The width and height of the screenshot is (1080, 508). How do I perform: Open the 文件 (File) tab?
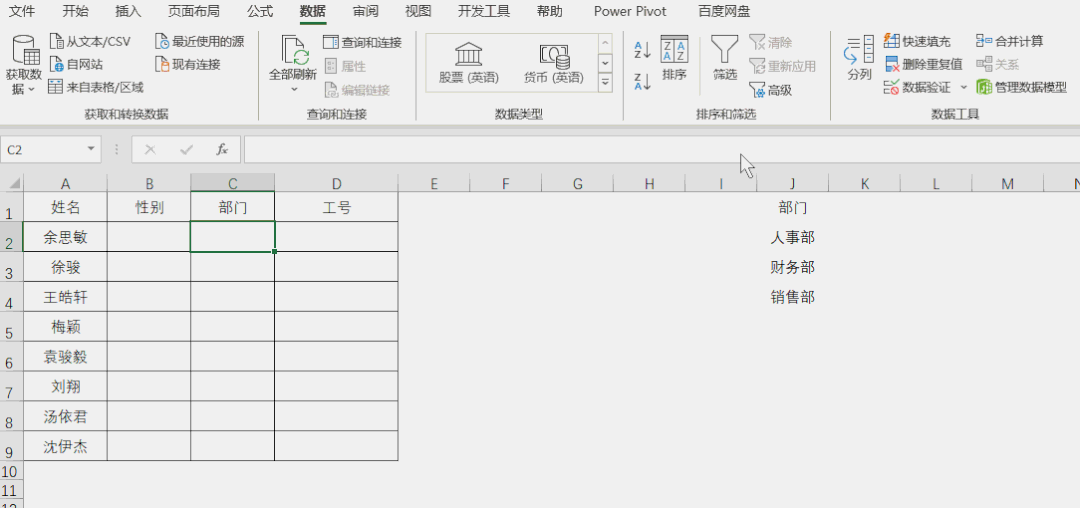pos(22,12)
